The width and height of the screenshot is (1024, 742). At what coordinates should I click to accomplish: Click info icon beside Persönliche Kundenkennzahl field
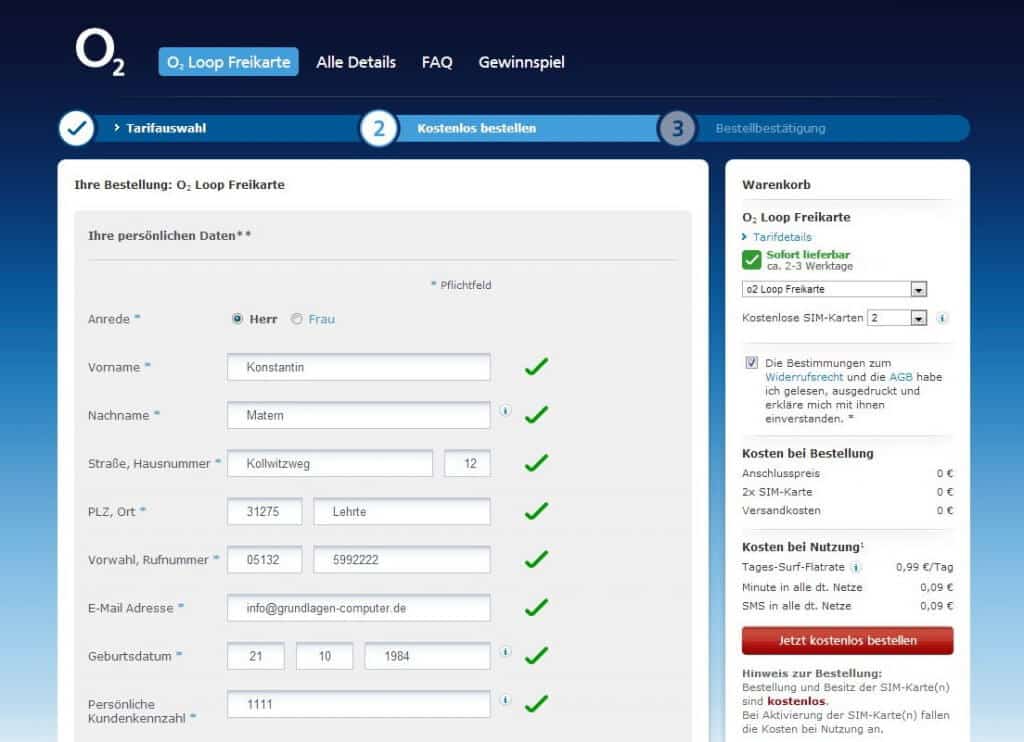(x=505, y=699)
